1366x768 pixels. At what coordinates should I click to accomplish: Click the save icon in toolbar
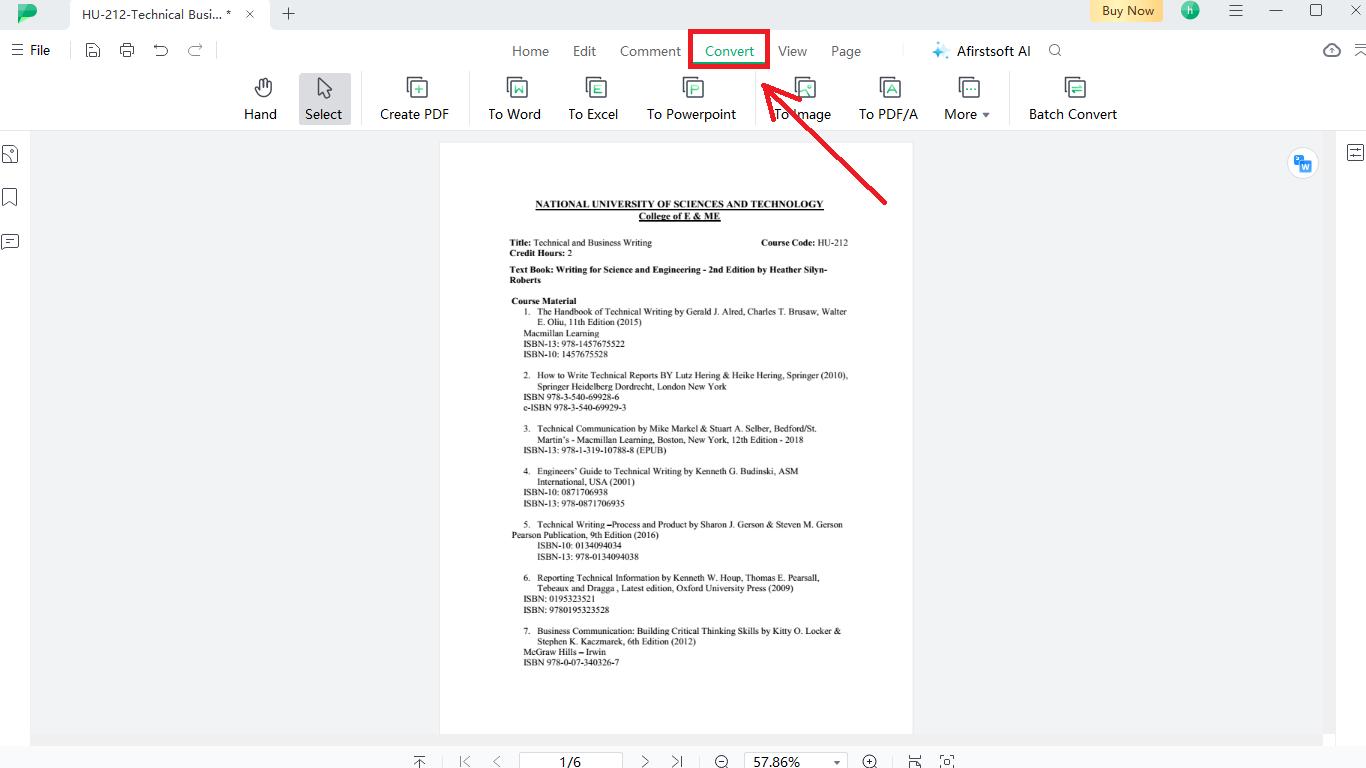click(x=93, y=50)
